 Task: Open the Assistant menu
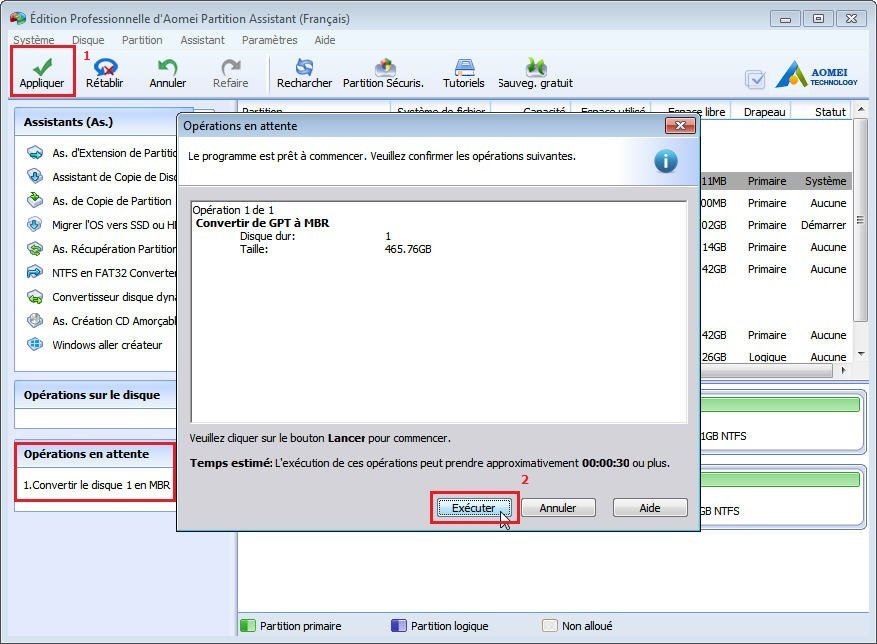202,40
